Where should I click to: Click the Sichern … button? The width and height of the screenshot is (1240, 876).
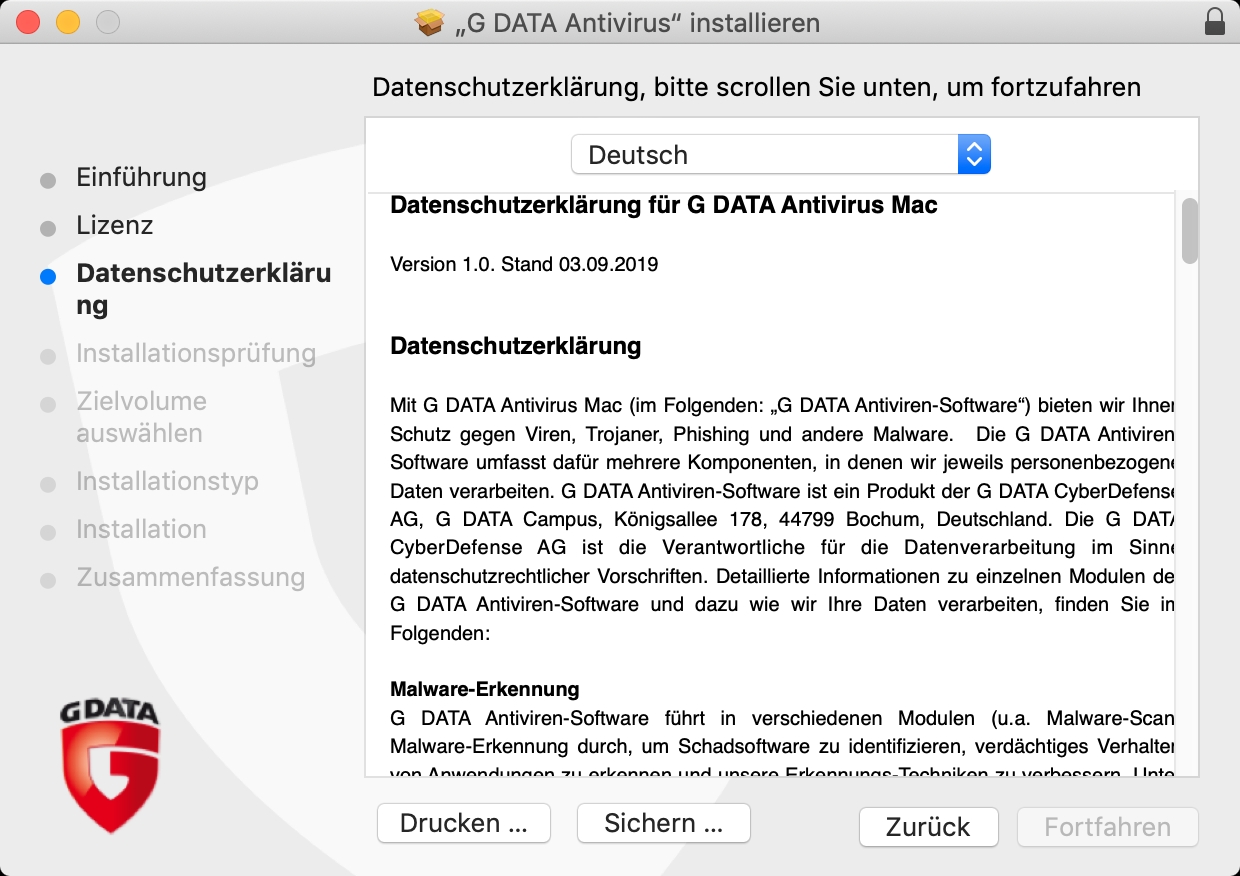click(664, 823)
